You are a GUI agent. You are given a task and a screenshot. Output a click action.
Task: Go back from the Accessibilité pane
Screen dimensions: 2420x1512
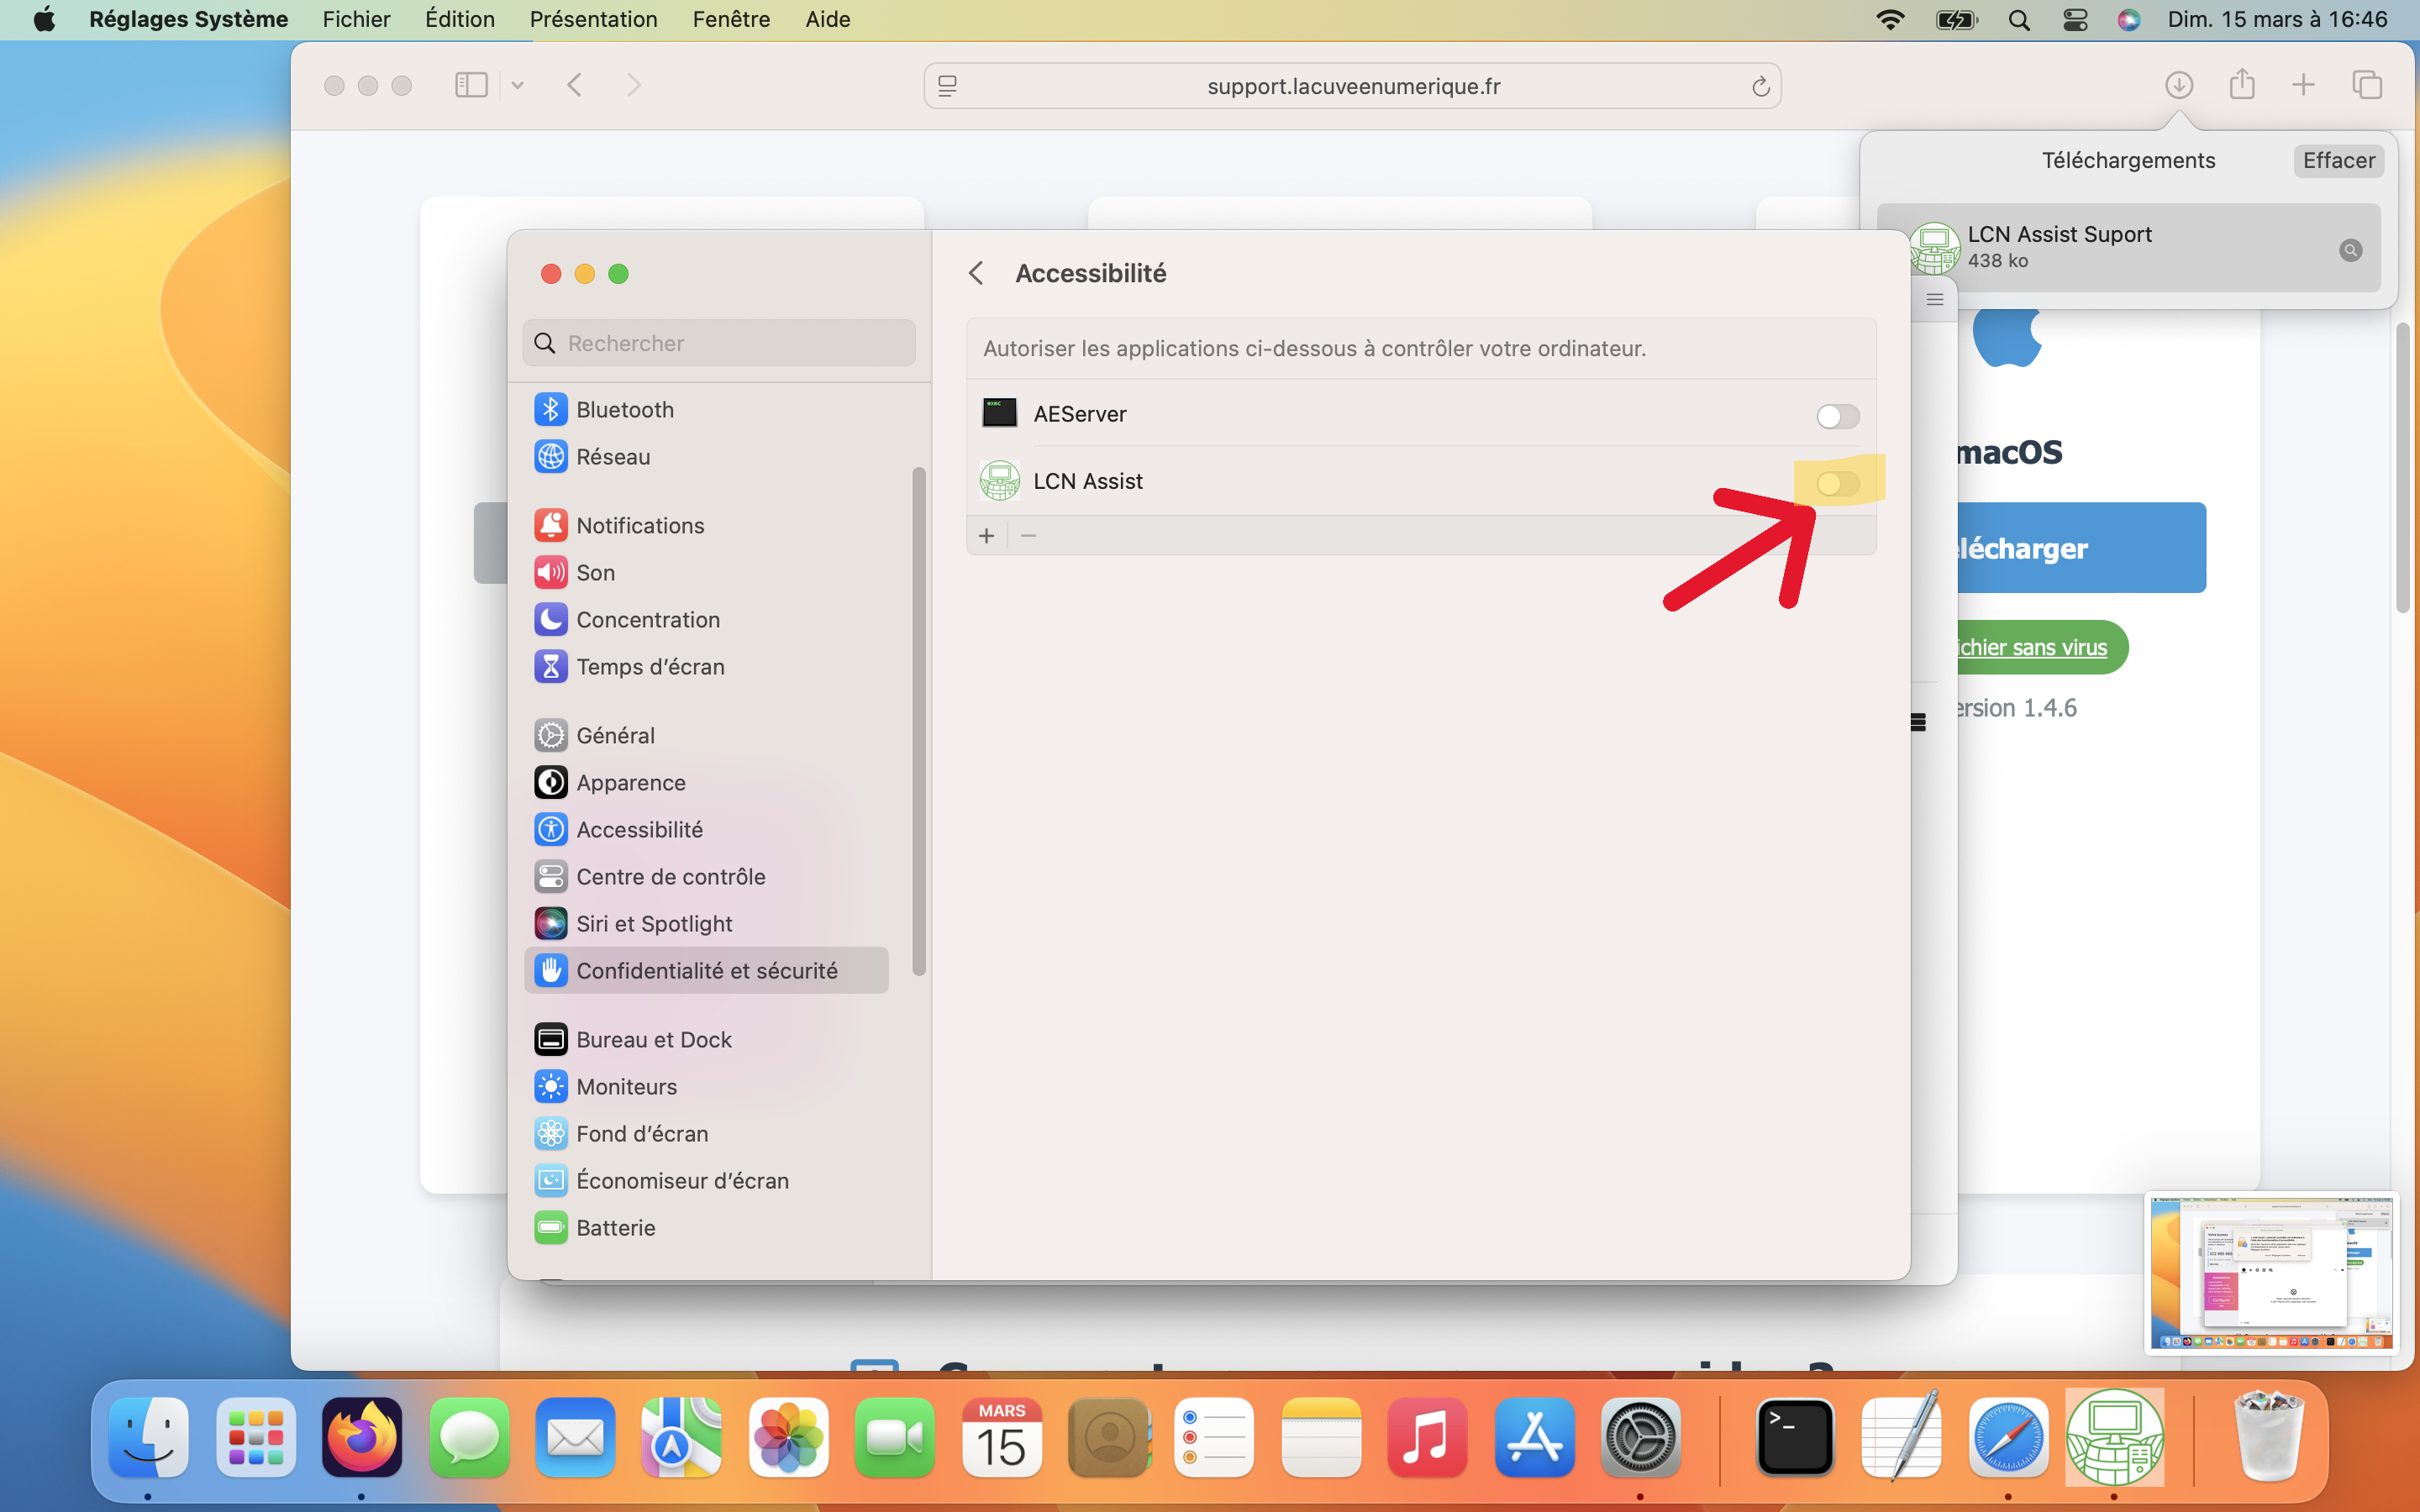(x=977, y=273)
